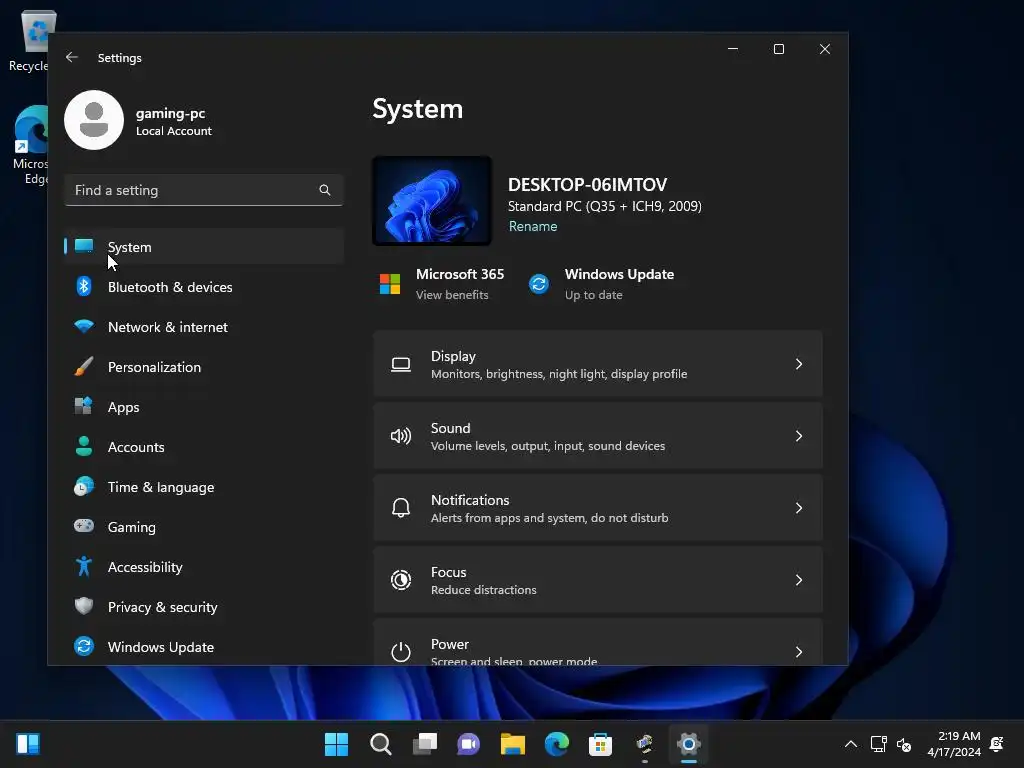This screenshot has height=768, width=1024.
Task: Open Personalization category
Action: (204, 367)
